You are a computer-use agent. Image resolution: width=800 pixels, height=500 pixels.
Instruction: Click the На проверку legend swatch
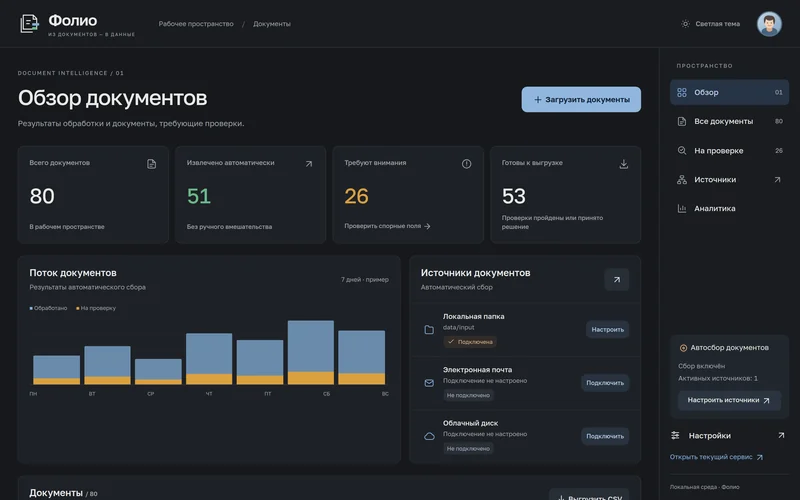coord(78,308)
